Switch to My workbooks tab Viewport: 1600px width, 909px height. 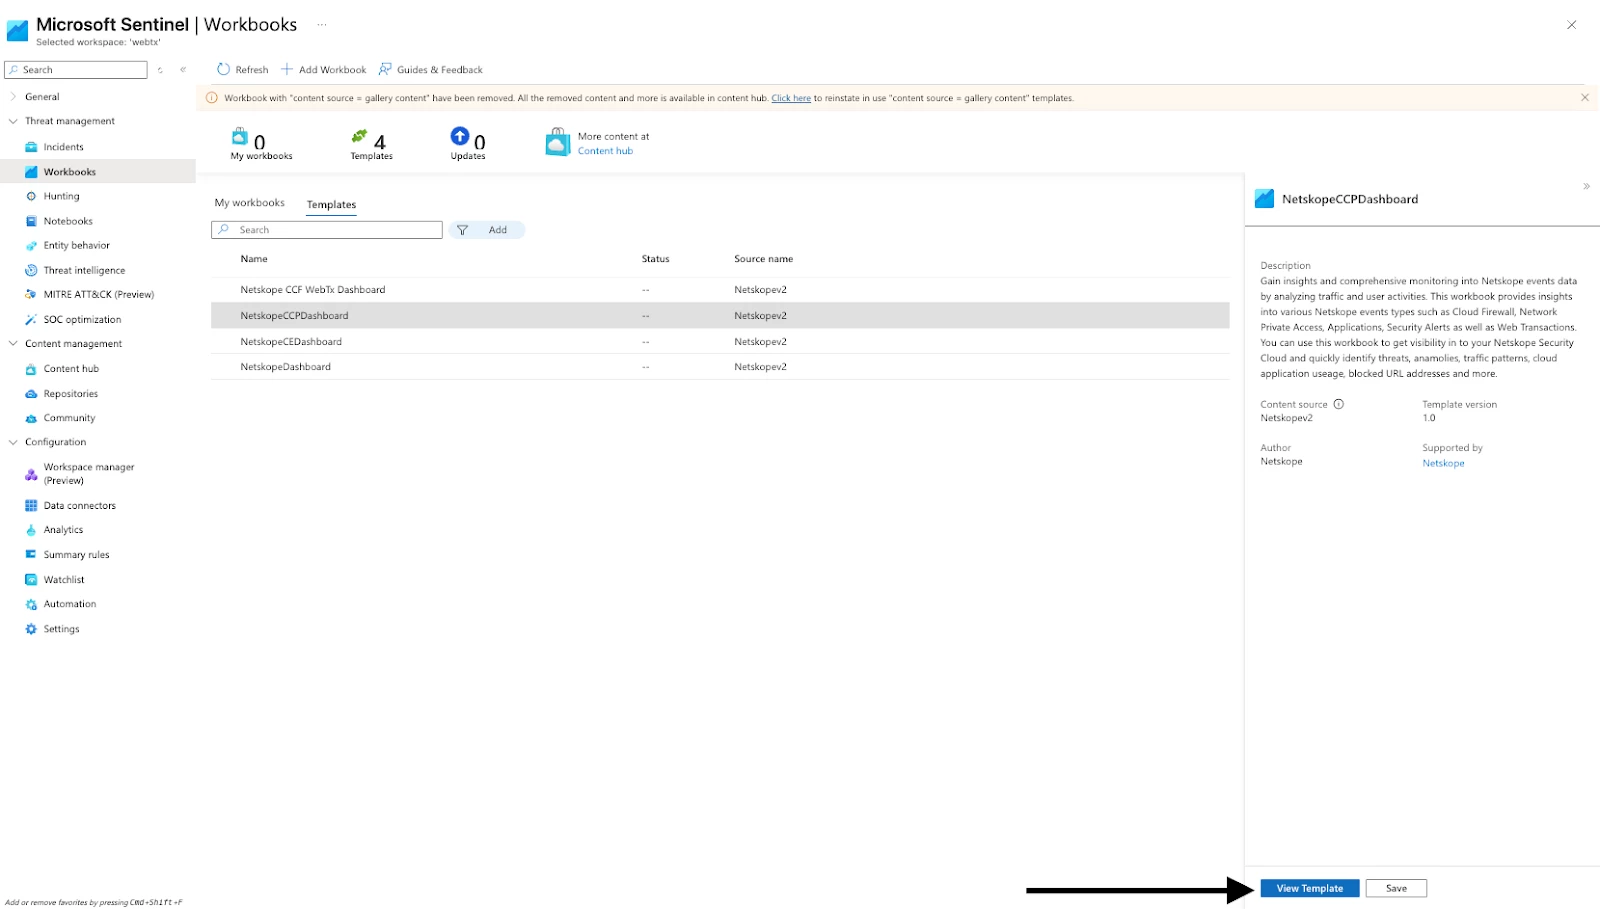[250, 203]
